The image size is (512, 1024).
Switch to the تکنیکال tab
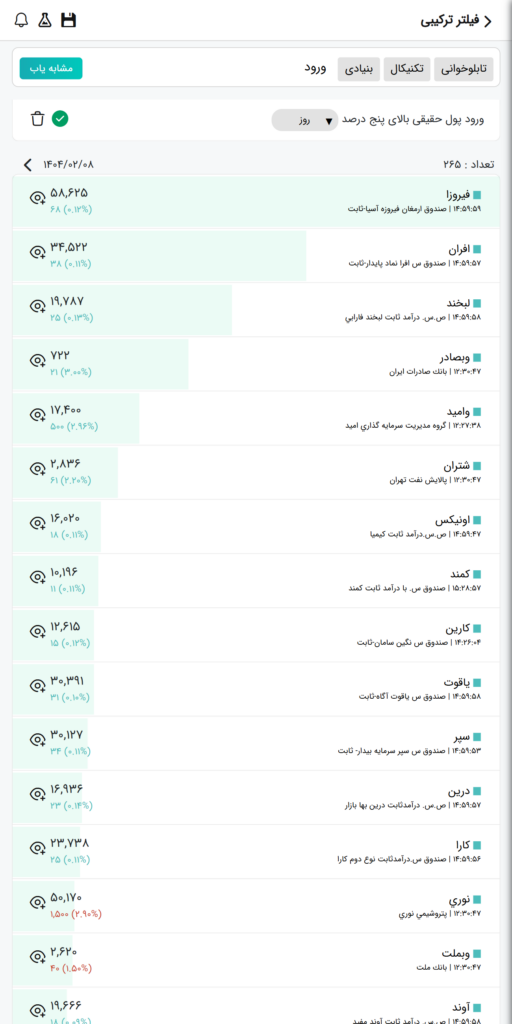tap(407, 69)
